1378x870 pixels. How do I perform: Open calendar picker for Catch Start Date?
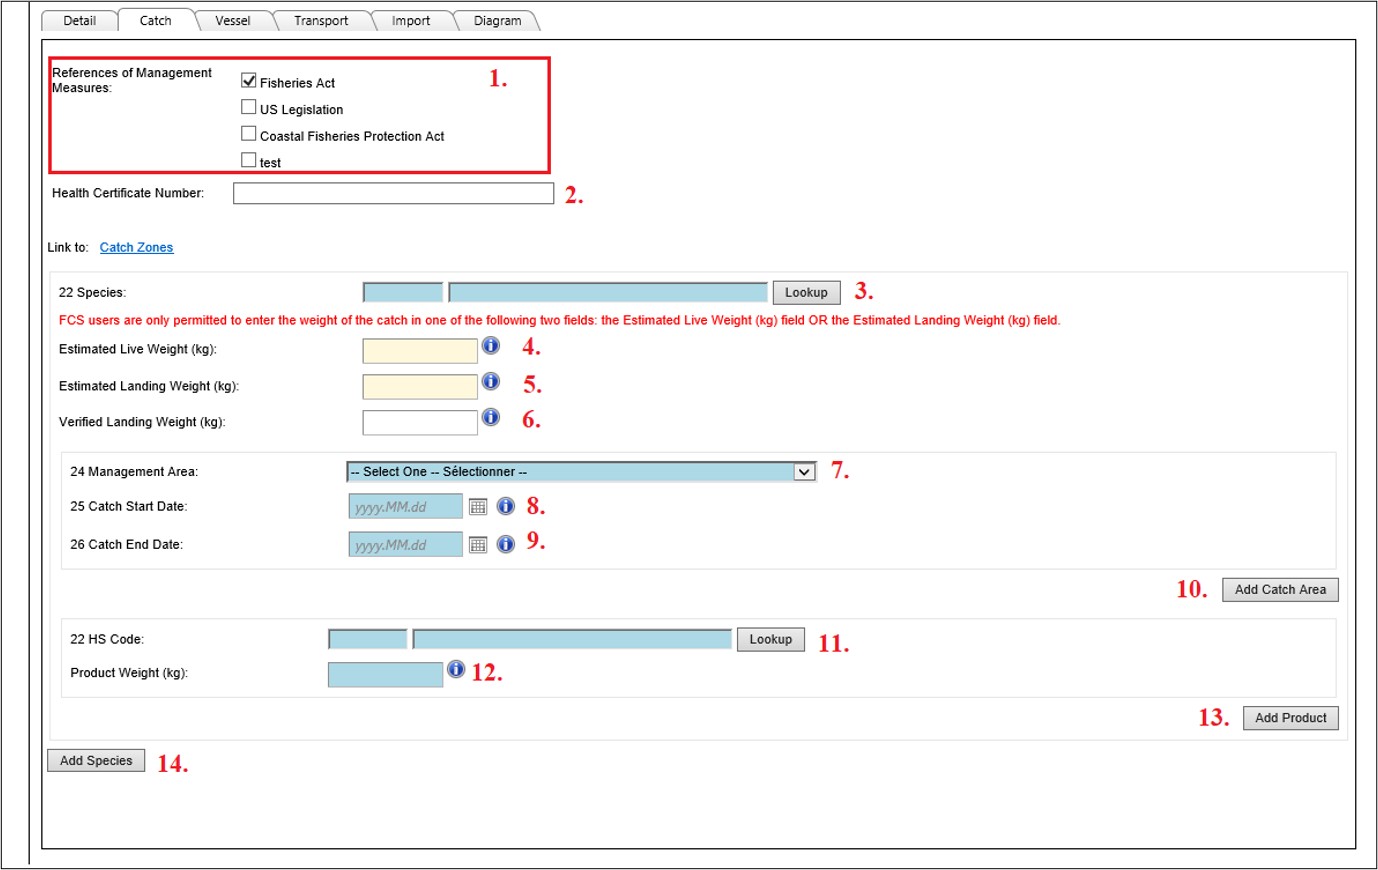(478, 507)
